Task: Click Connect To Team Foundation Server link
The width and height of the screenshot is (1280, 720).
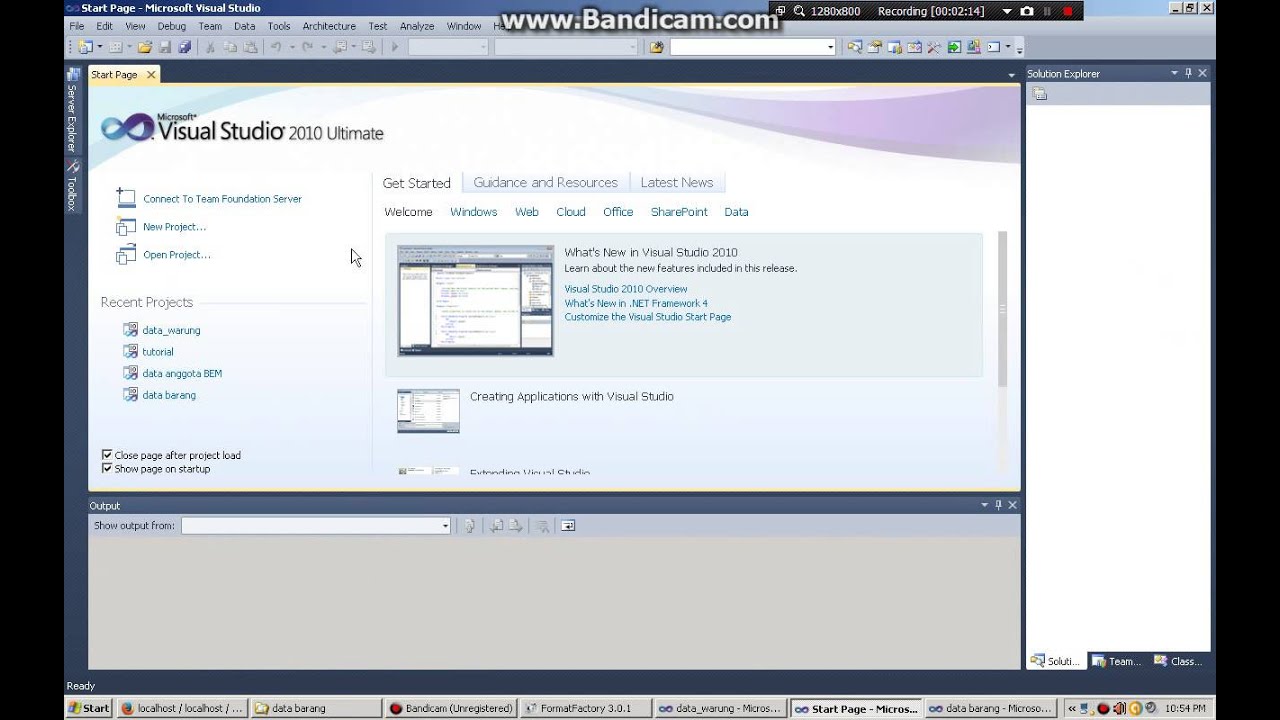Action: (222, 199)
